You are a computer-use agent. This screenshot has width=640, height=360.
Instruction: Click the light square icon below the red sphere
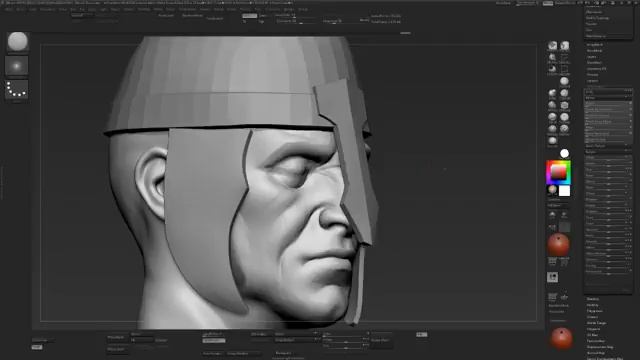coord(552,278)
